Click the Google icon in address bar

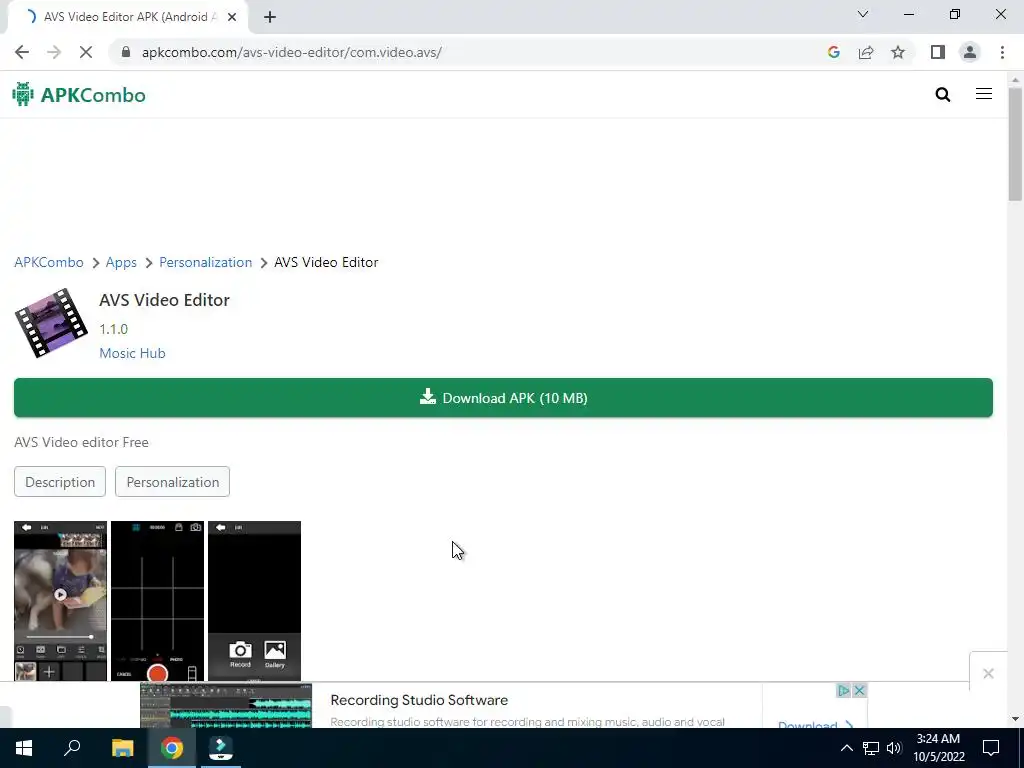click(833, 52)
